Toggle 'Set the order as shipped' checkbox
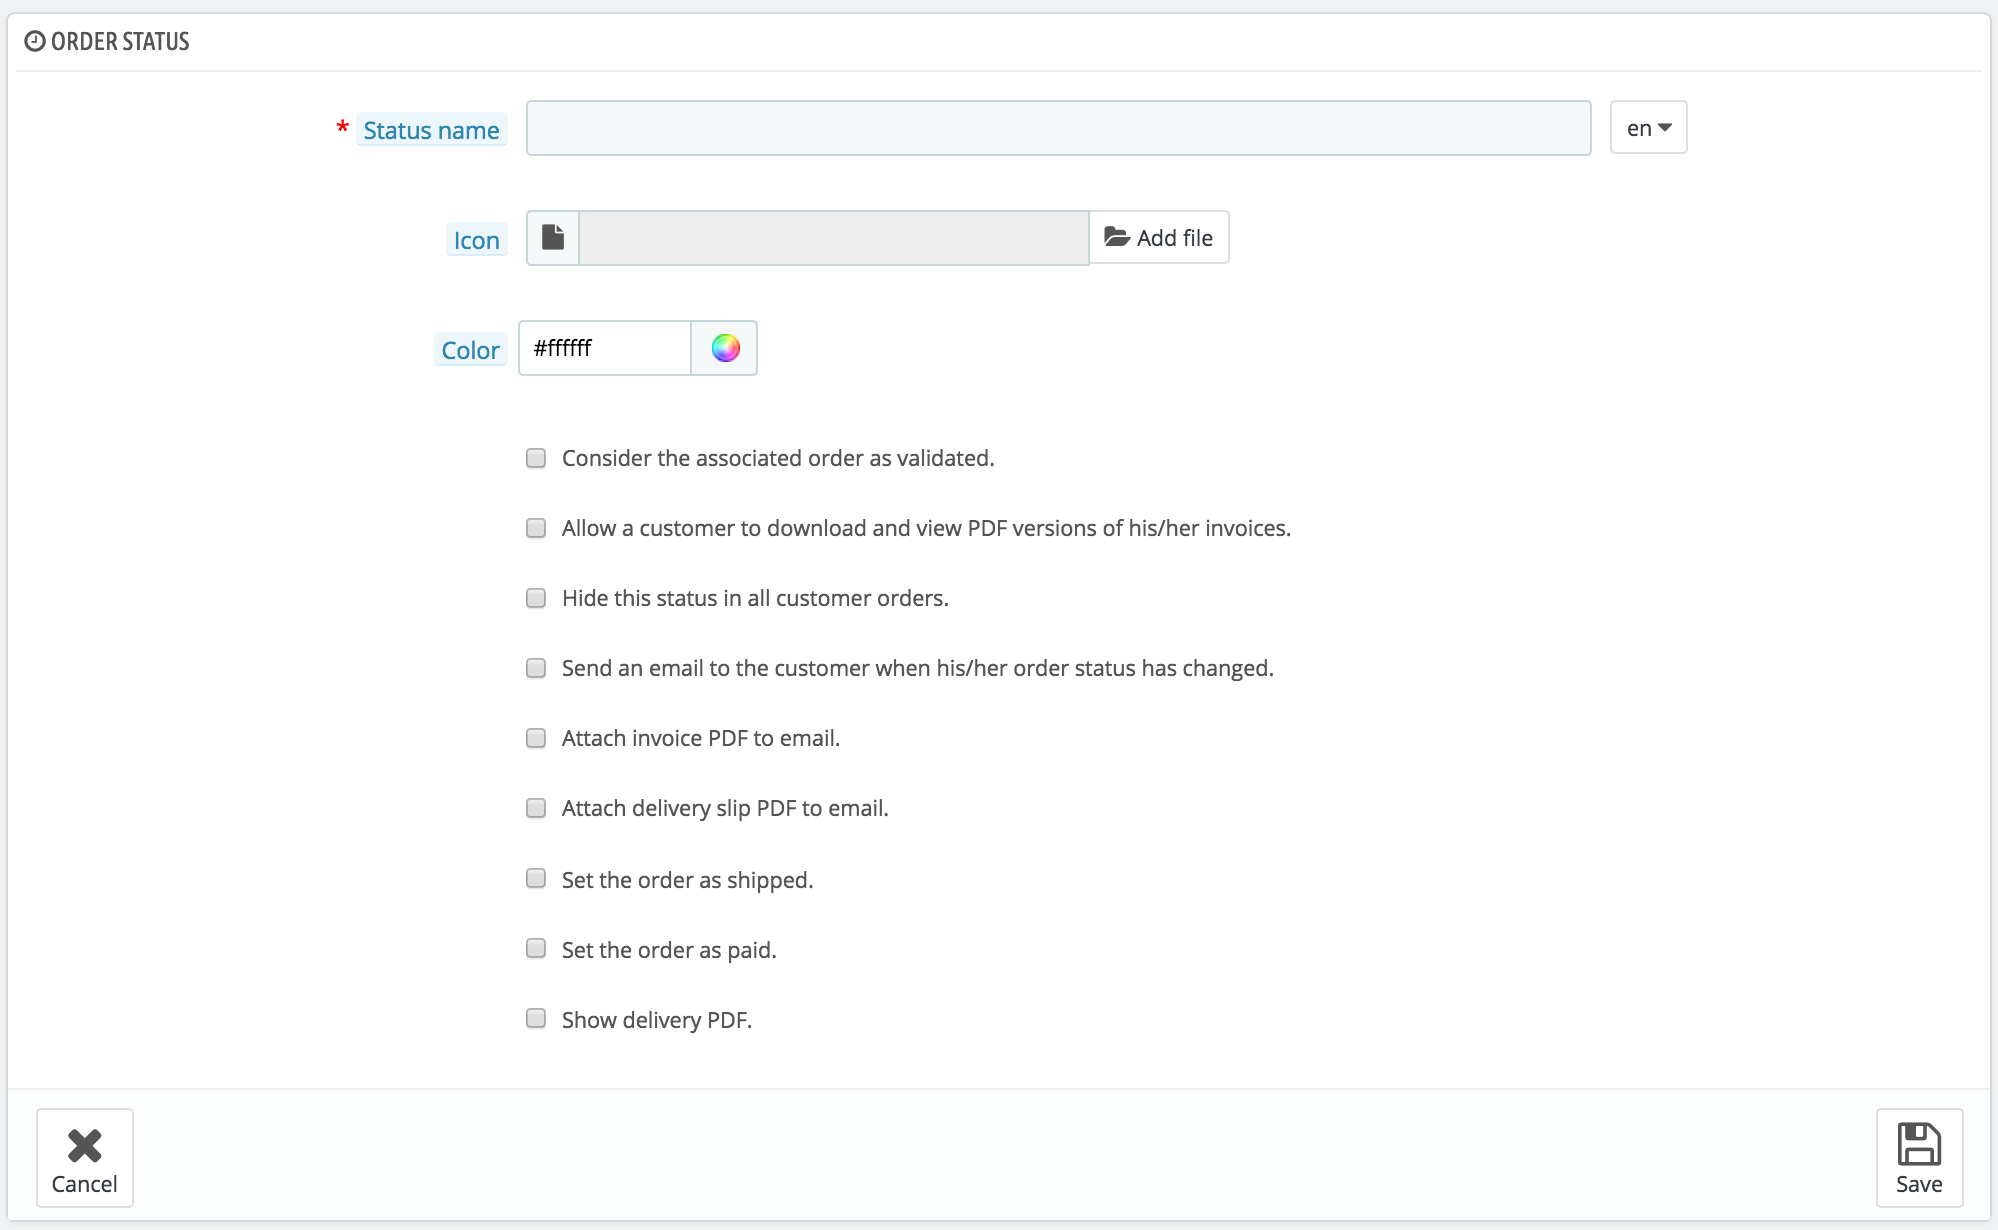The width and height of the screenshot is (1998, 1230). tap(536, 878)
